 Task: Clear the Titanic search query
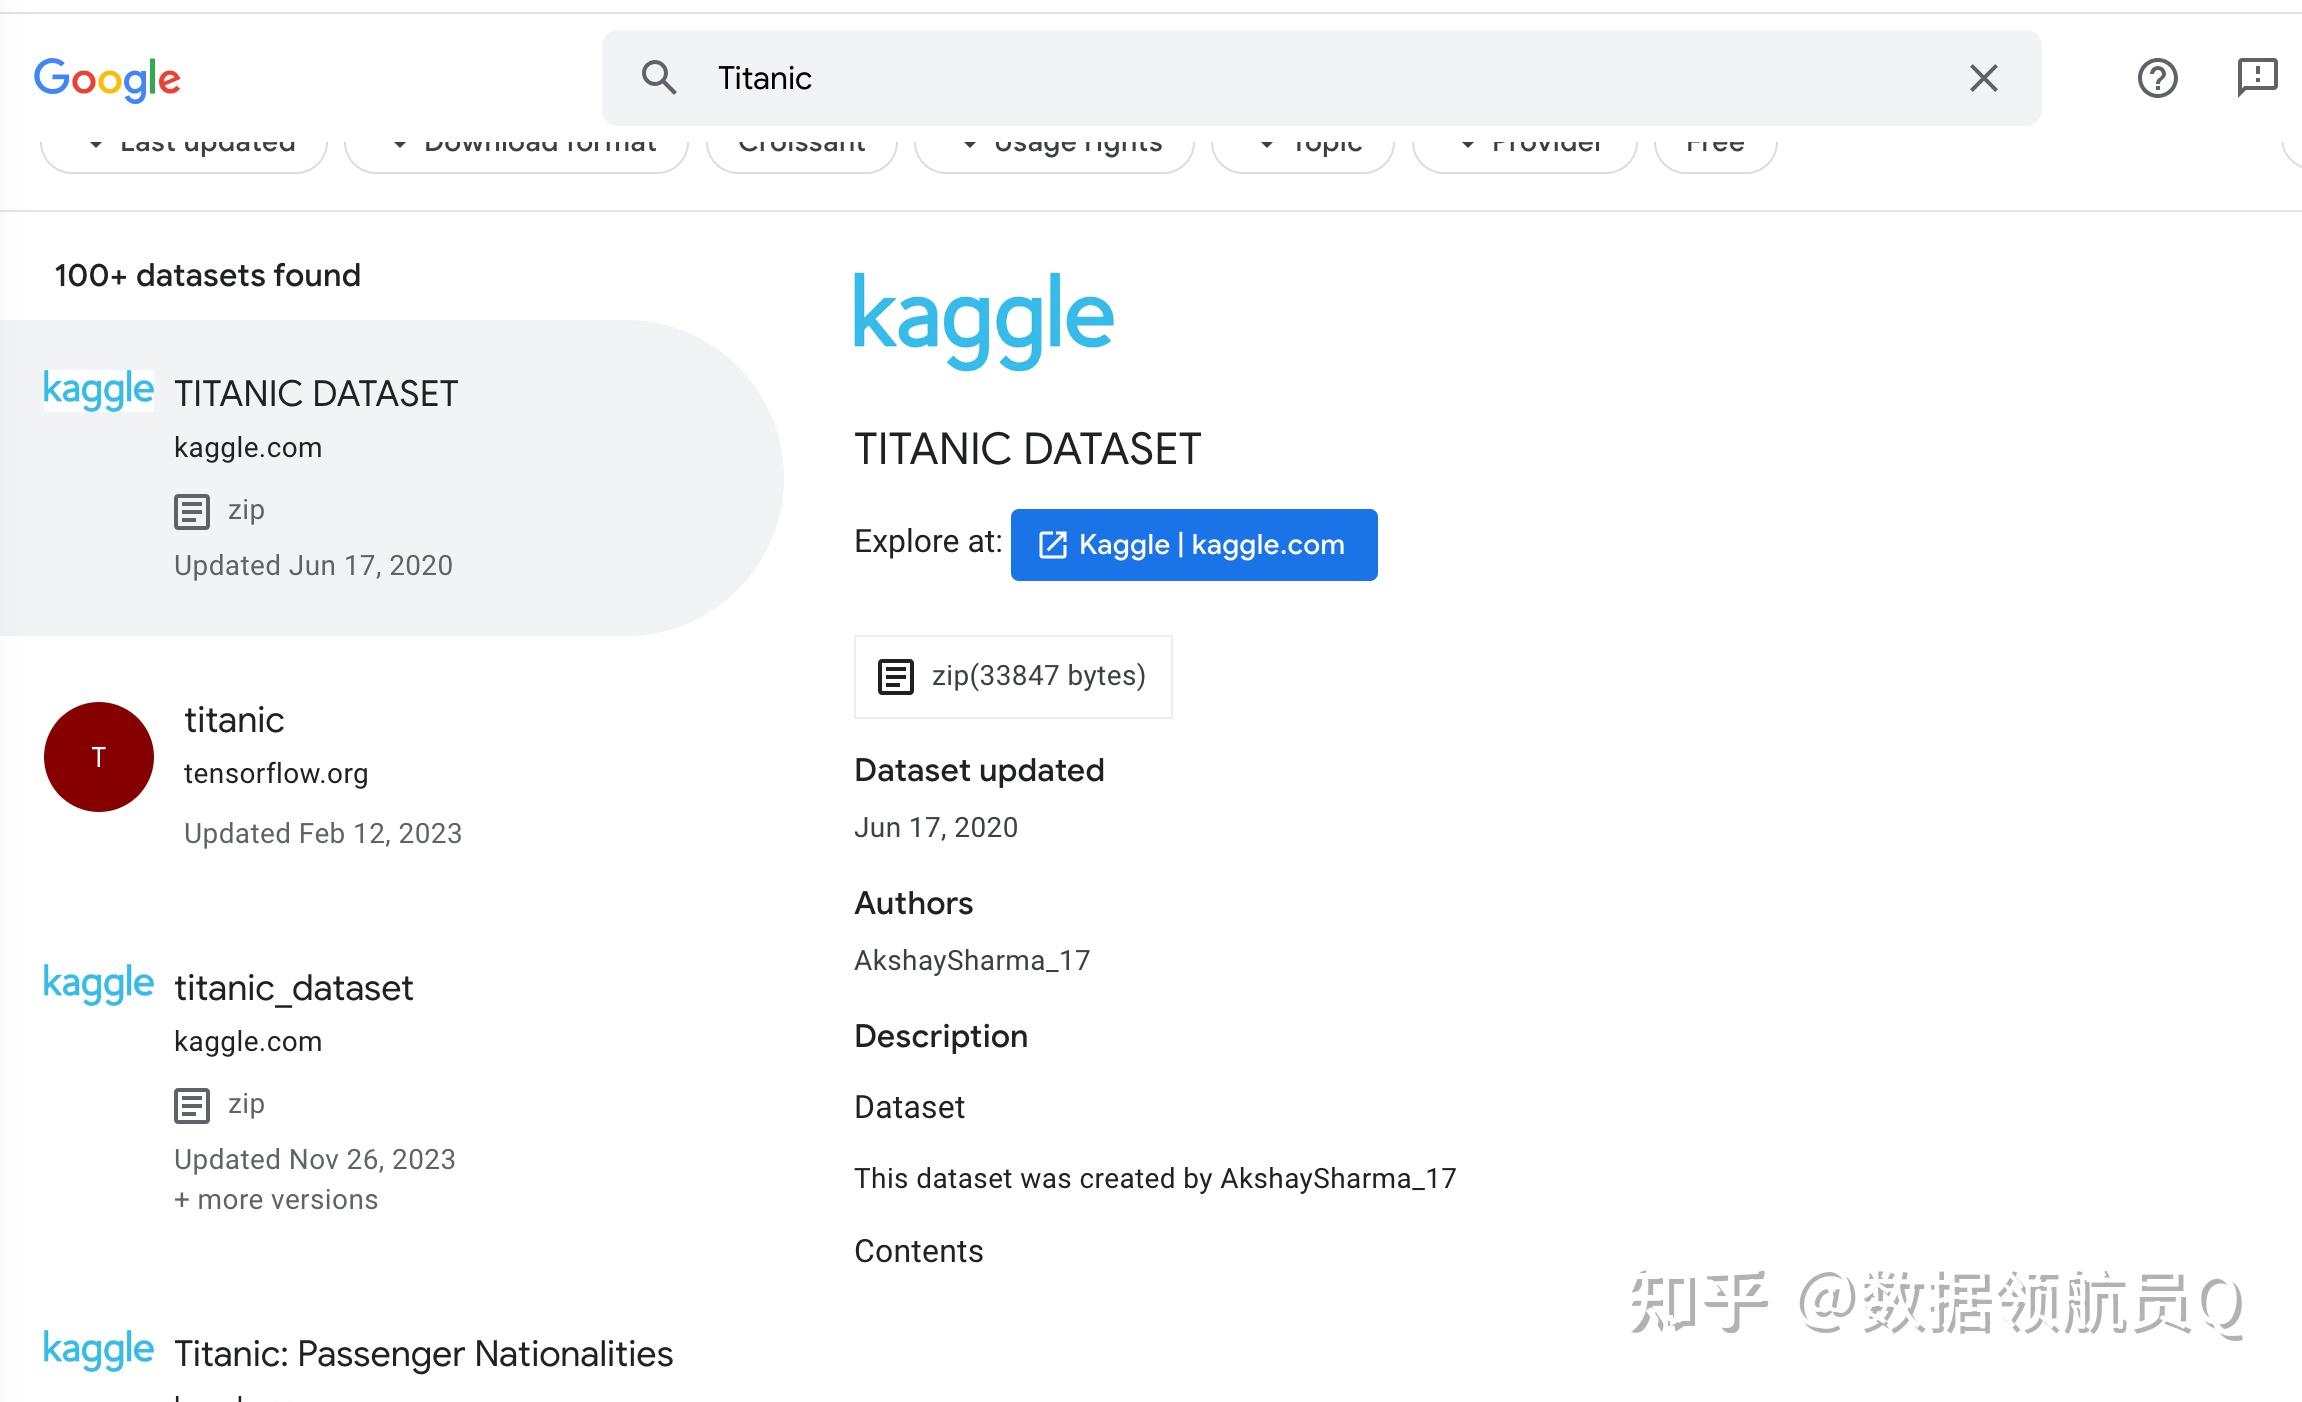1983,78
